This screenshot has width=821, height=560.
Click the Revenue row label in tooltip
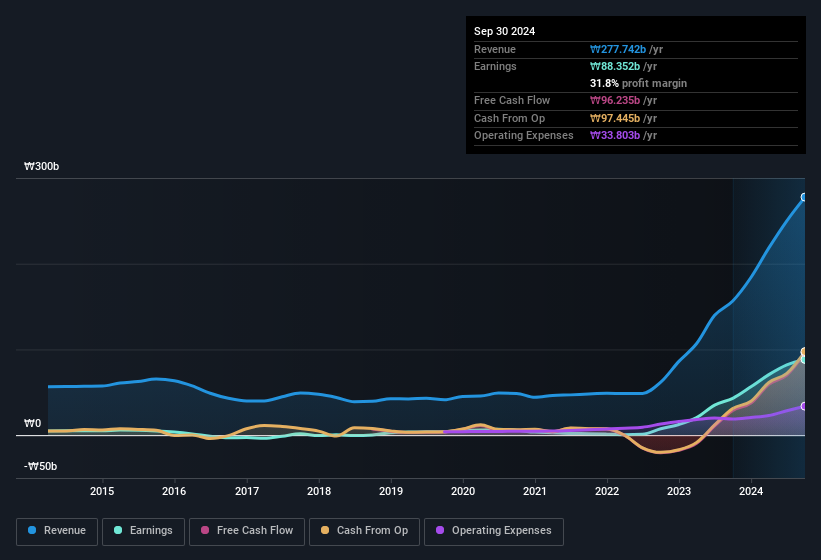[x=495, y=49]
